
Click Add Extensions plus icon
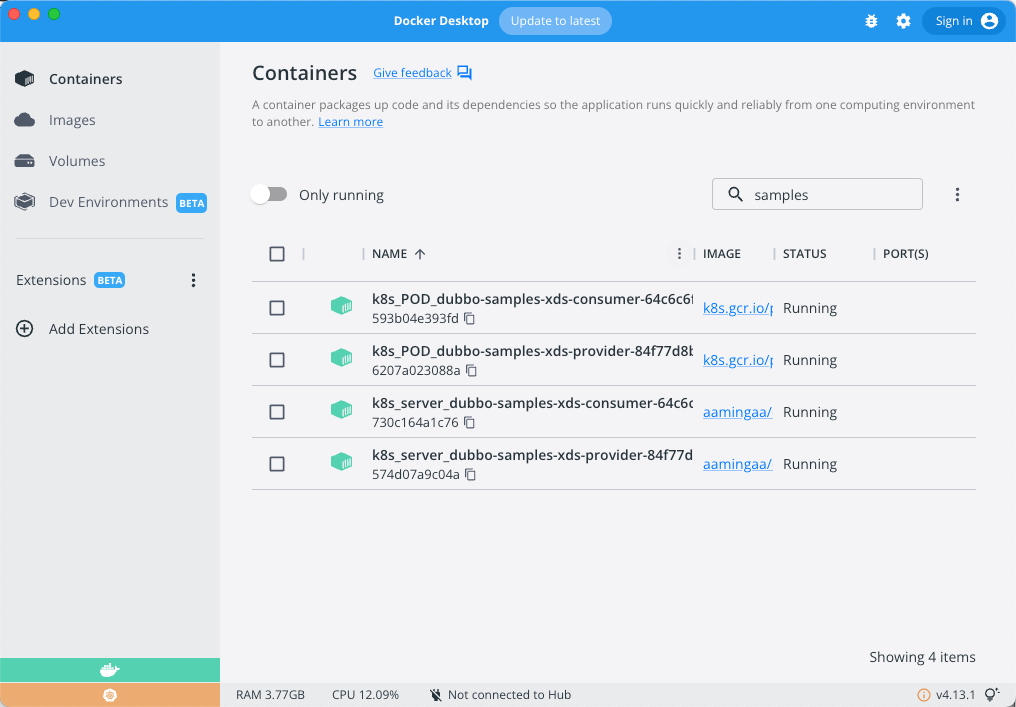point(25,329)
